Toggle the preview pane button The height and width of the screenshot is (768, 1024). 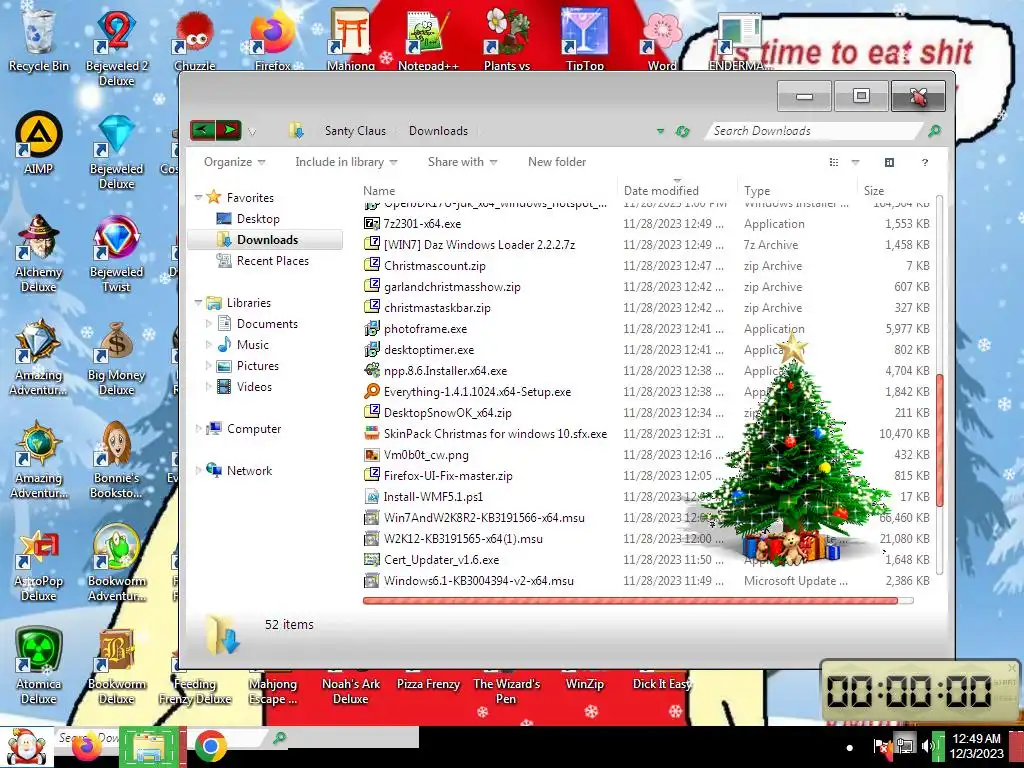click(889, 162)
